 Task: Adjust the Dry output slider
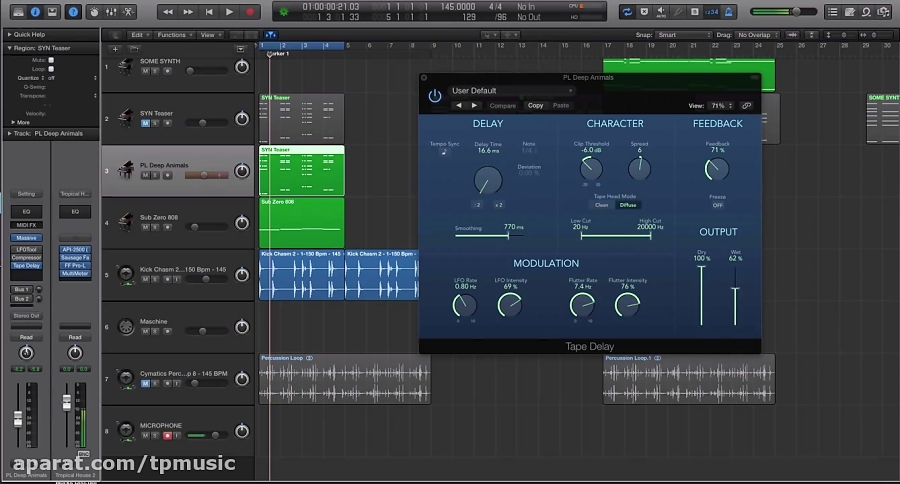coord(701,296)
